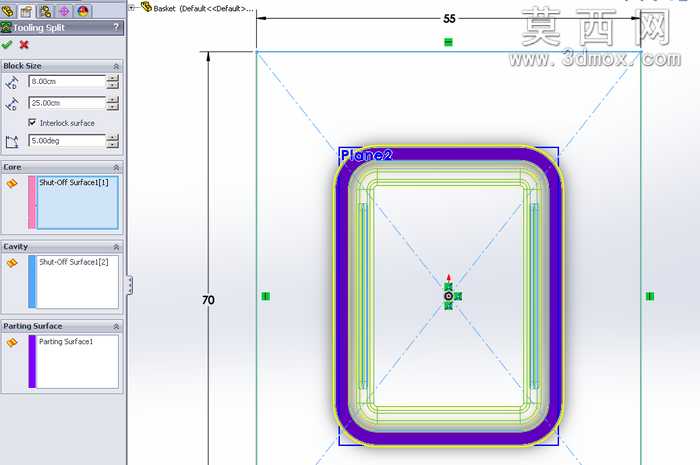This screenshot has height=465, width=700.
Task: Click the left edge vertical relation marker
Action: click(x=266, y=296)
